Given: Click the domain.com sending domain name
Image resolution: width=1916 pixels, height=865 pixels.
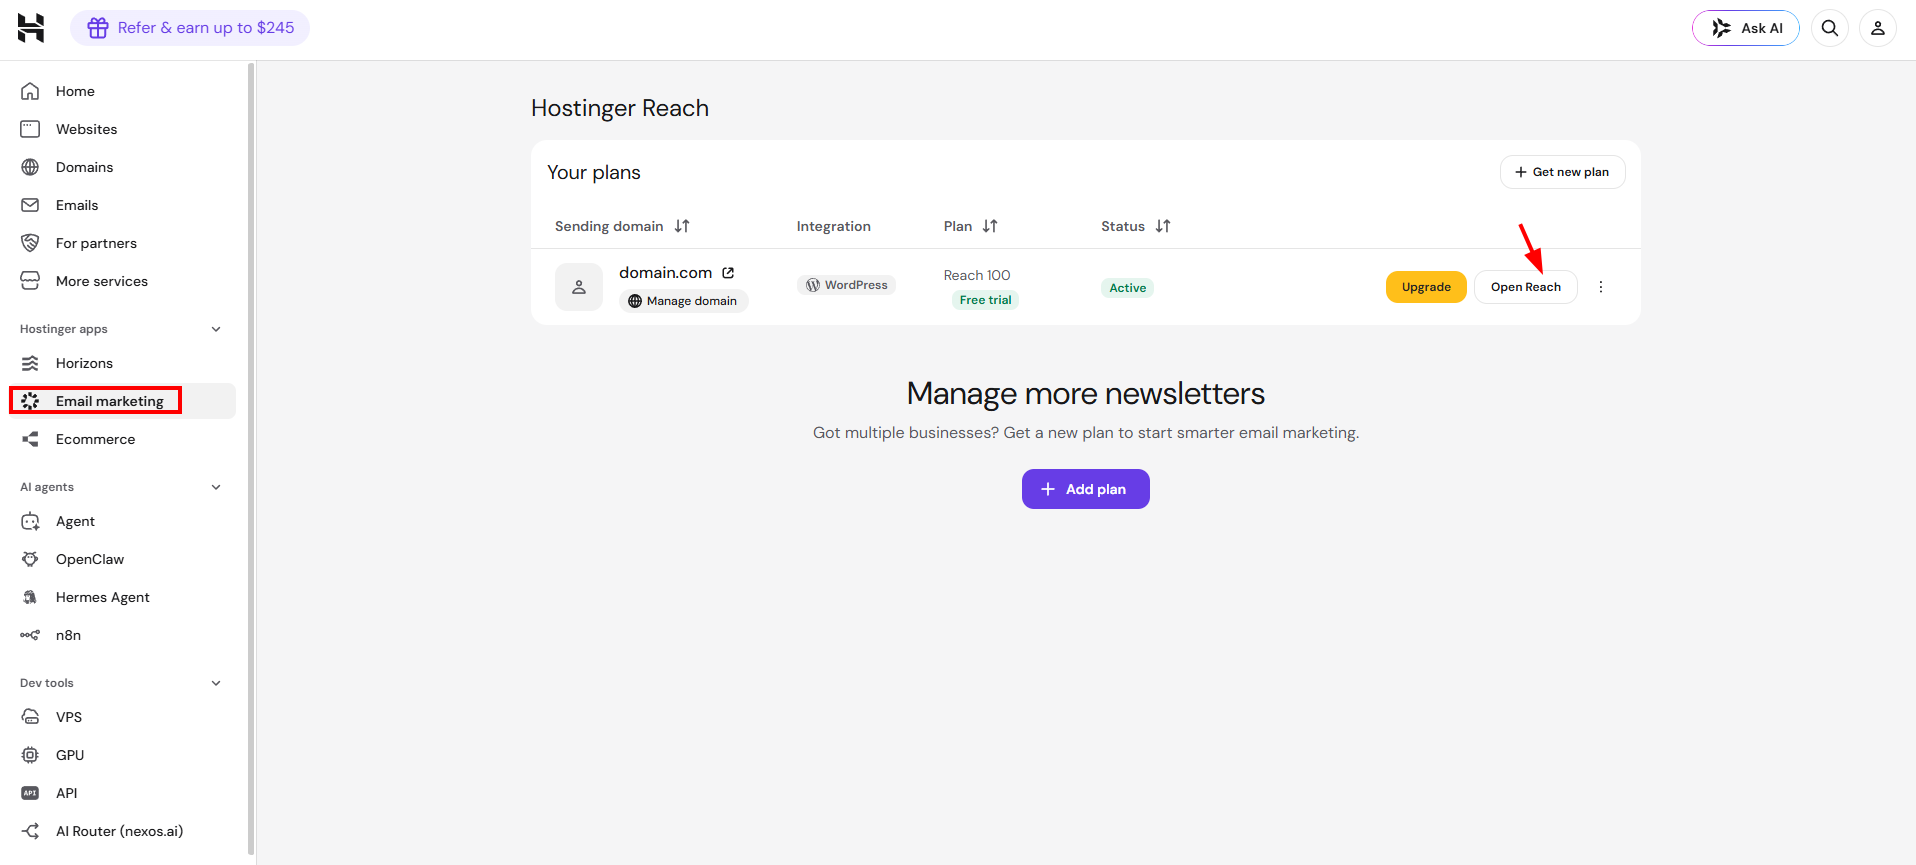Looking at the screenshot, I should 666,273.
